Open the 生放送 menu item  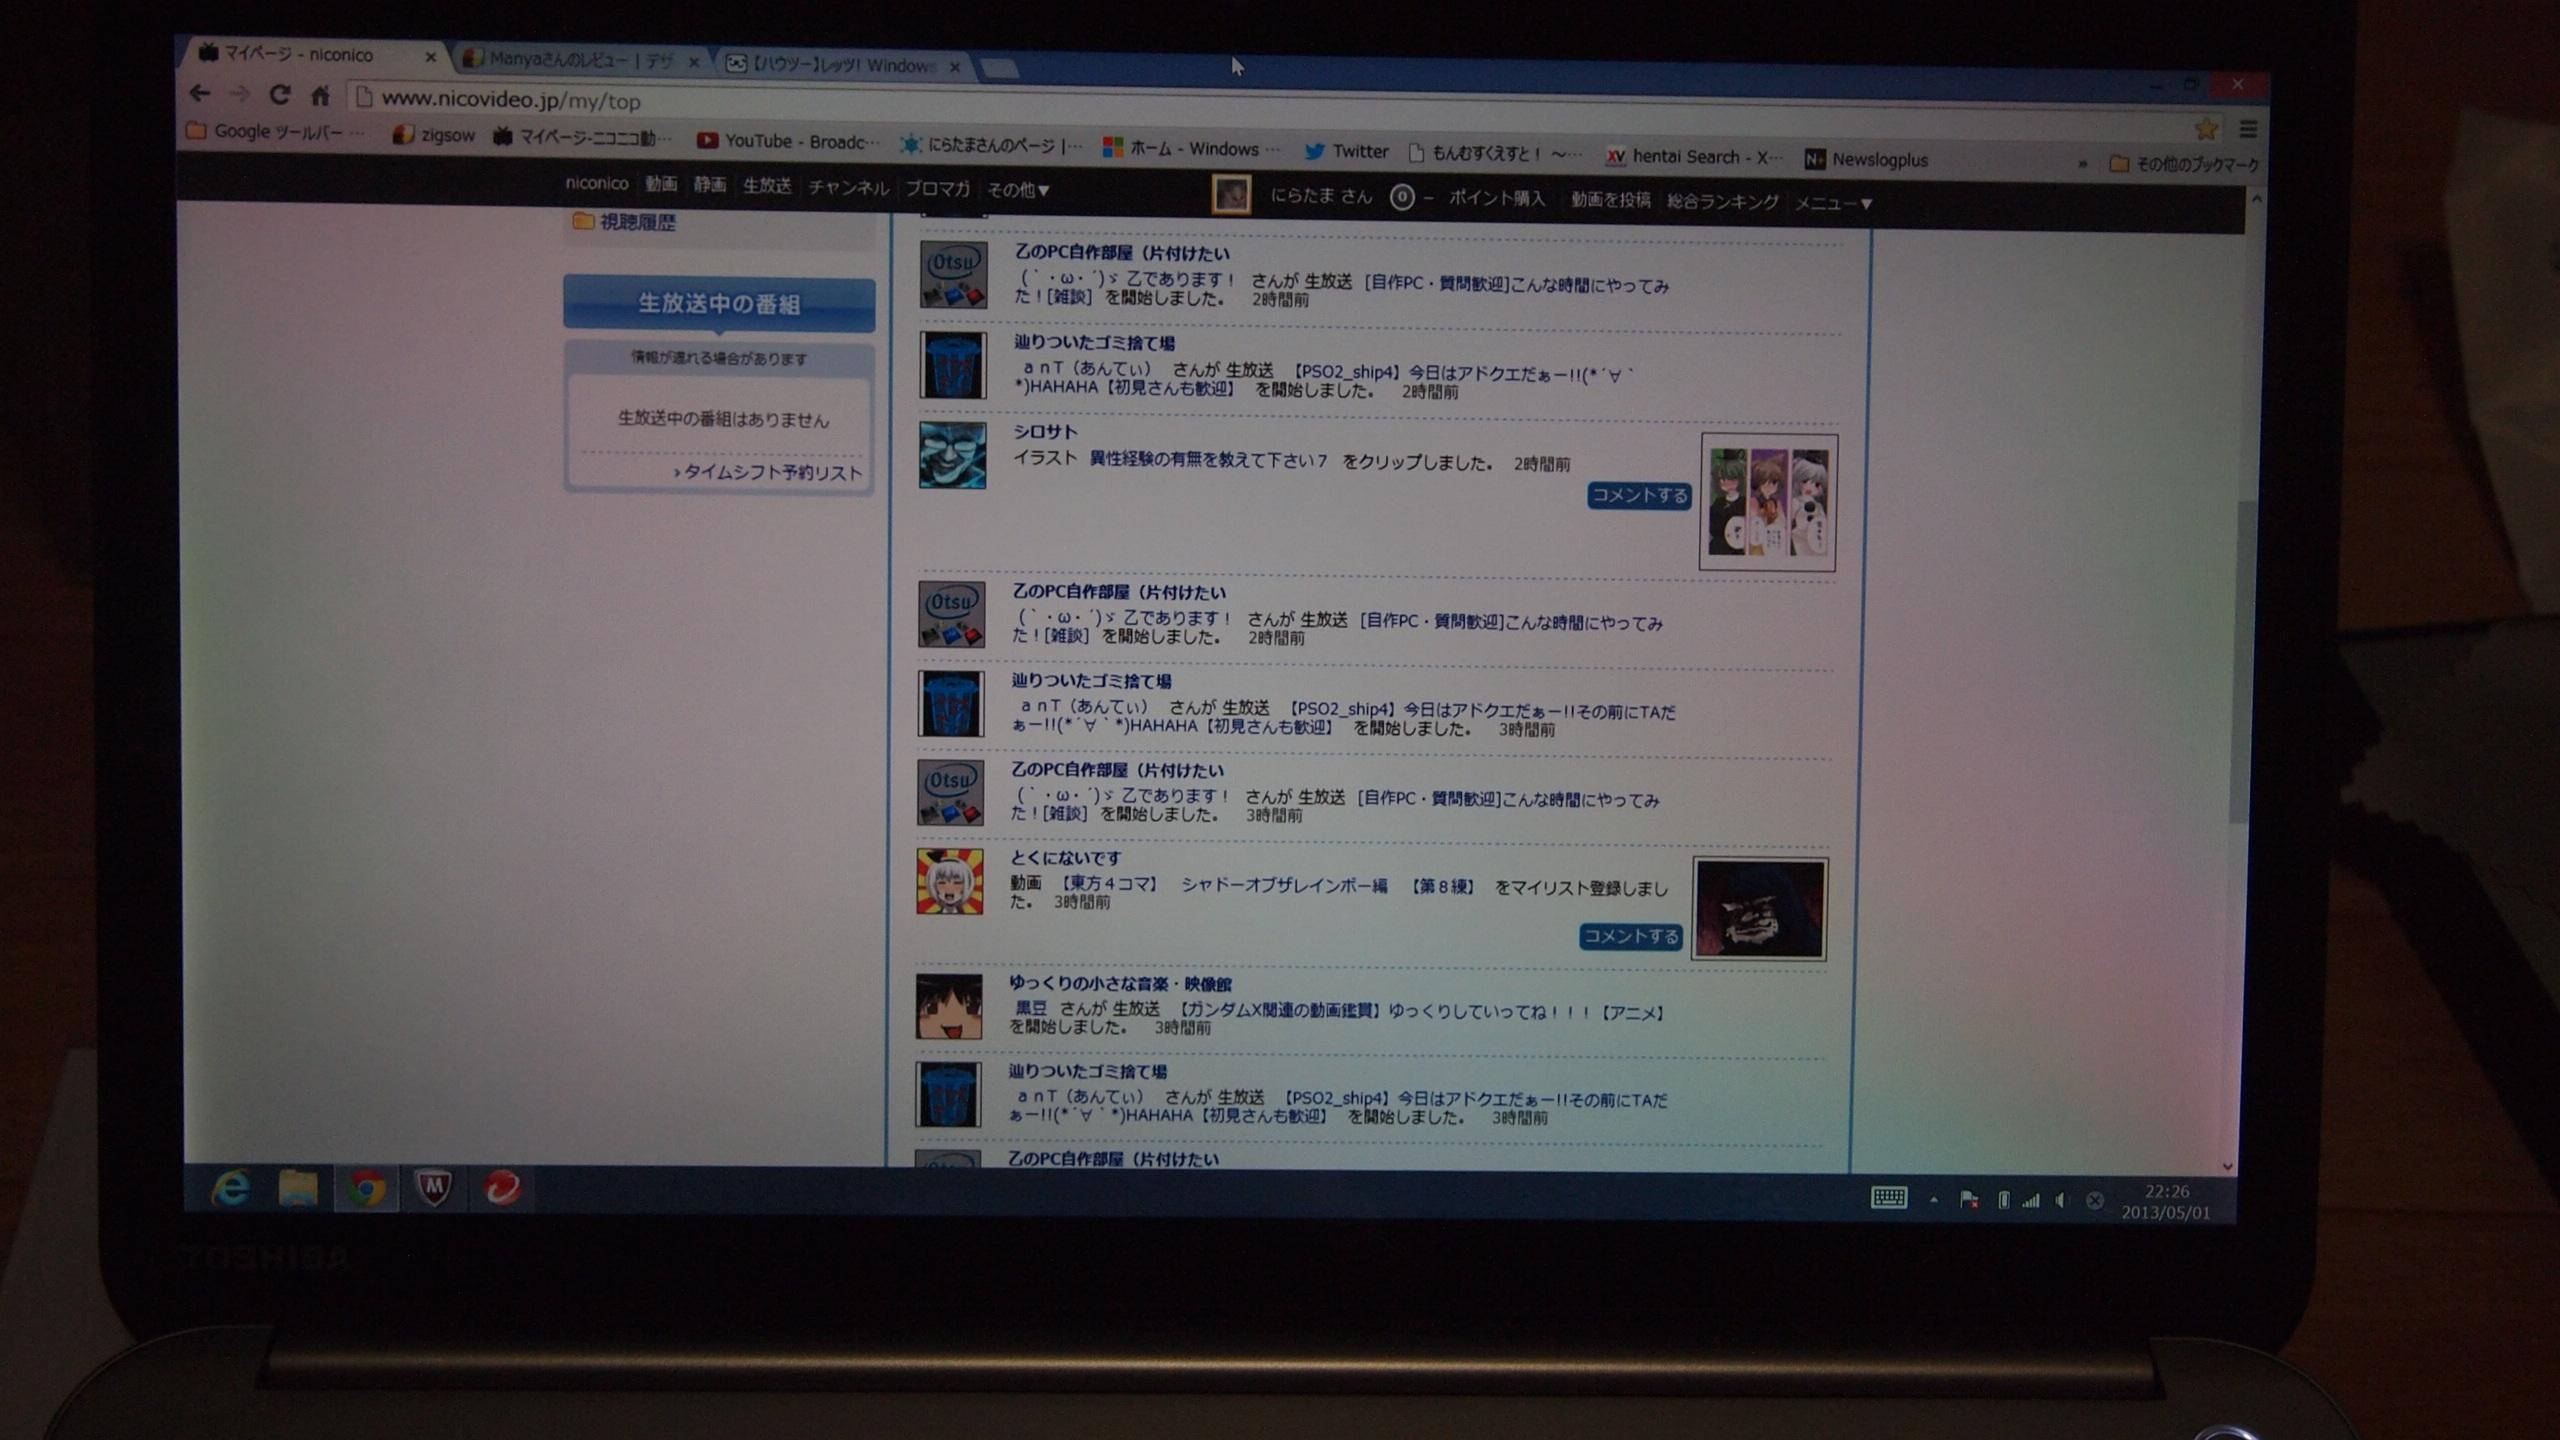[x=767, y=186]
